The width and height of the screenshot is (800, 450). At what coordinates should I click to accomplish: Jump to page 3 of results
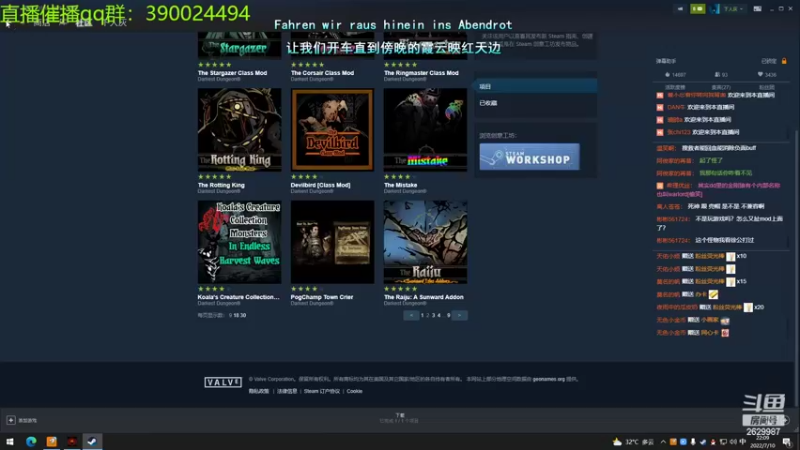click(433, 315)
